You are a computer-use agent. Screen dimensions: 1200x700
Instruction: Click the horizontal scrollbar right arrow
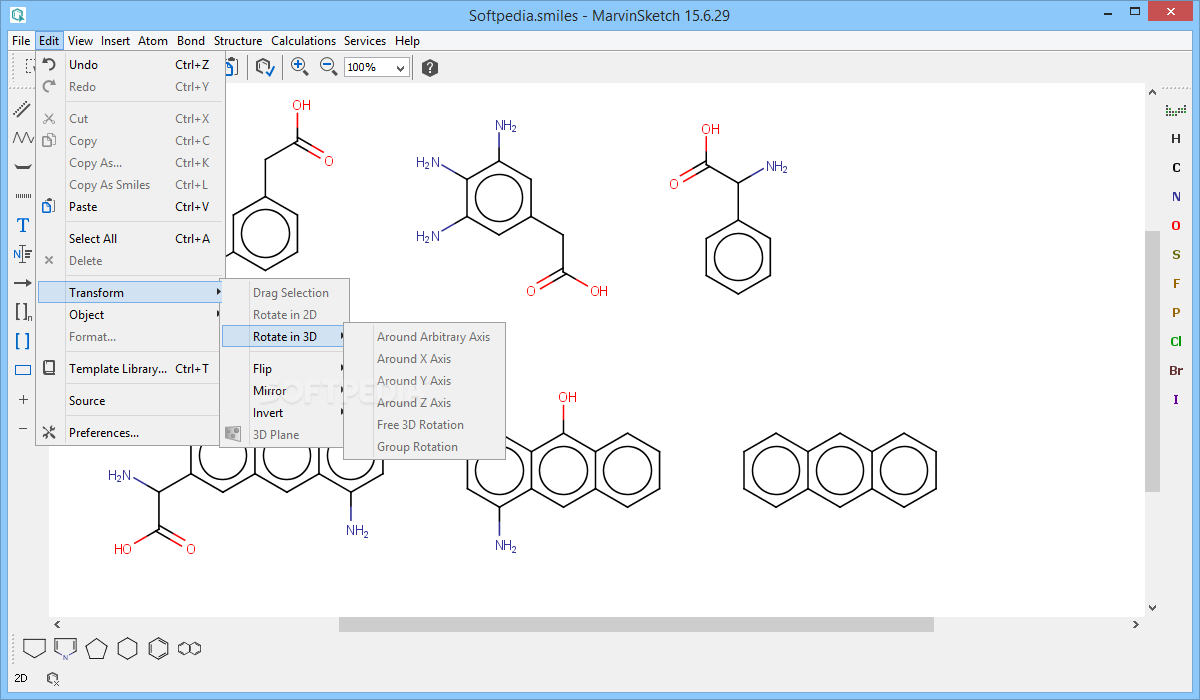(1136, 624)
